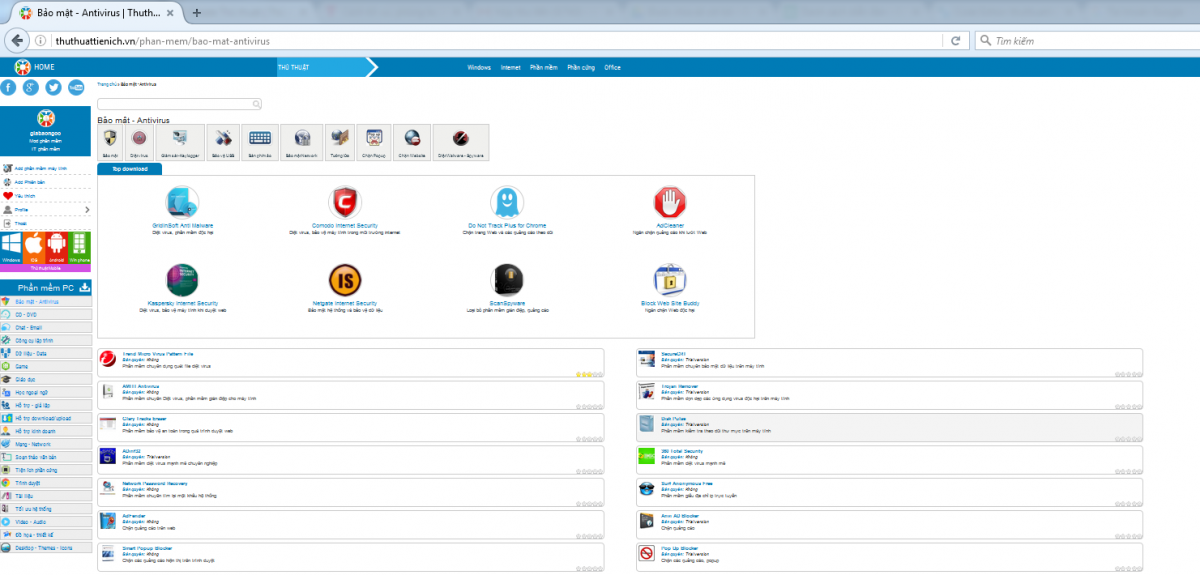Expand the Profile sidebar arrow
1200x575 pixels.
[87, 210]
